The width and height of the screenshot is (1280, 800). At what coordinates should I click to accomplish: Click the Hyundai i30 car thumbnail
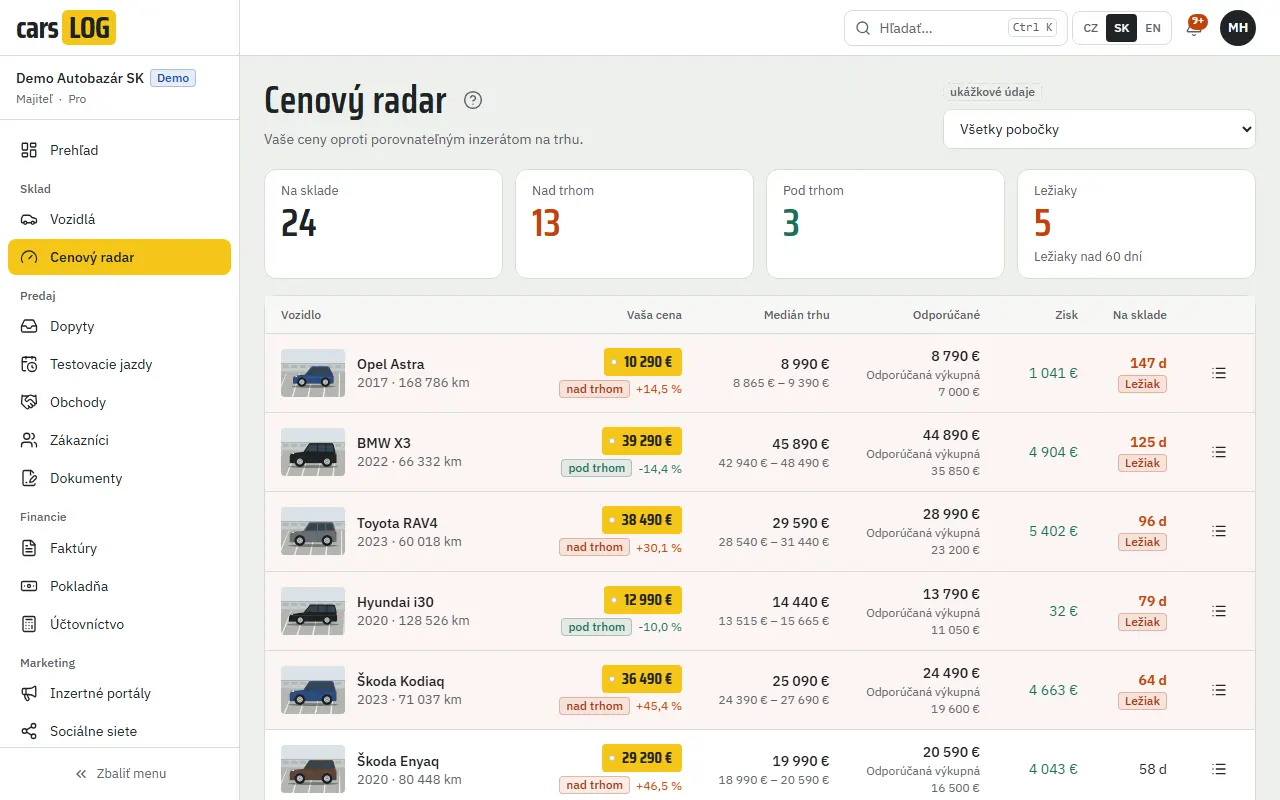click(x=313, y=611)
